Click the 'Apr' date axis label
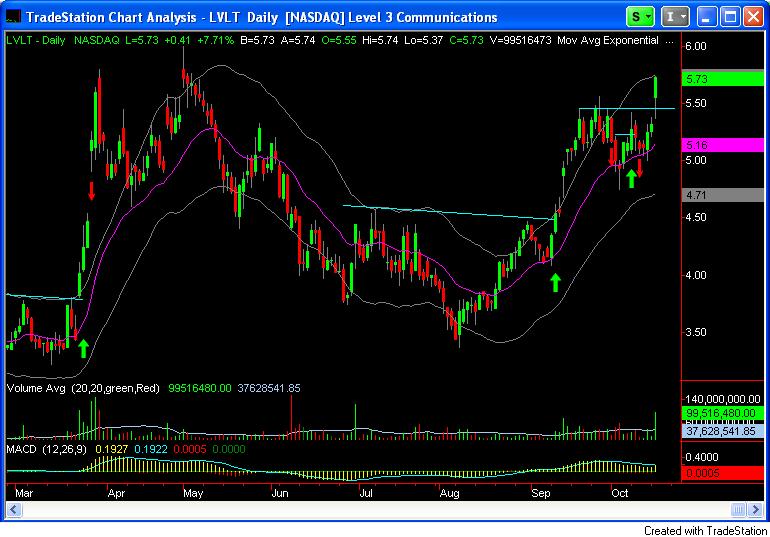The image size is (770, 537). tap(116, 493)
